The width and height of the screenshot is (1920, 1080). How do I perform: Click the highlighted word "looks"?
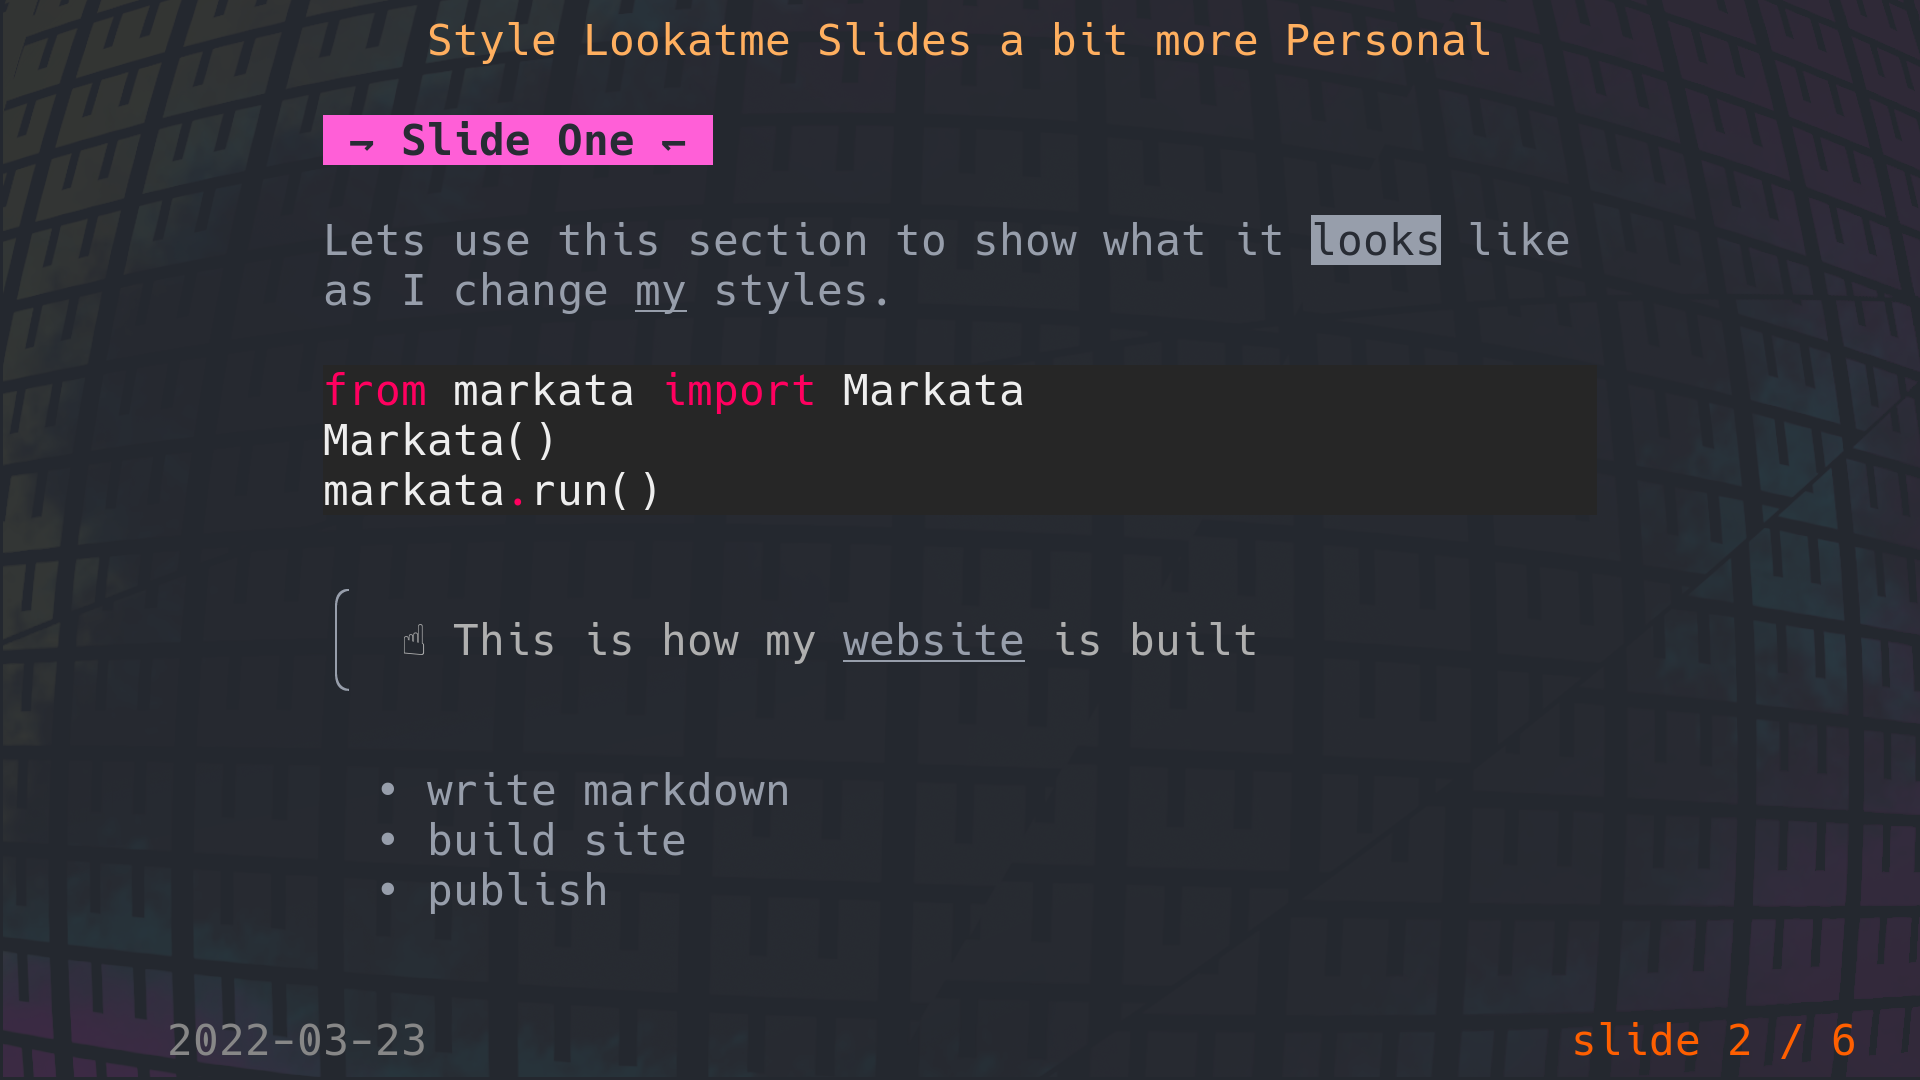click(x=1375, y=241)
